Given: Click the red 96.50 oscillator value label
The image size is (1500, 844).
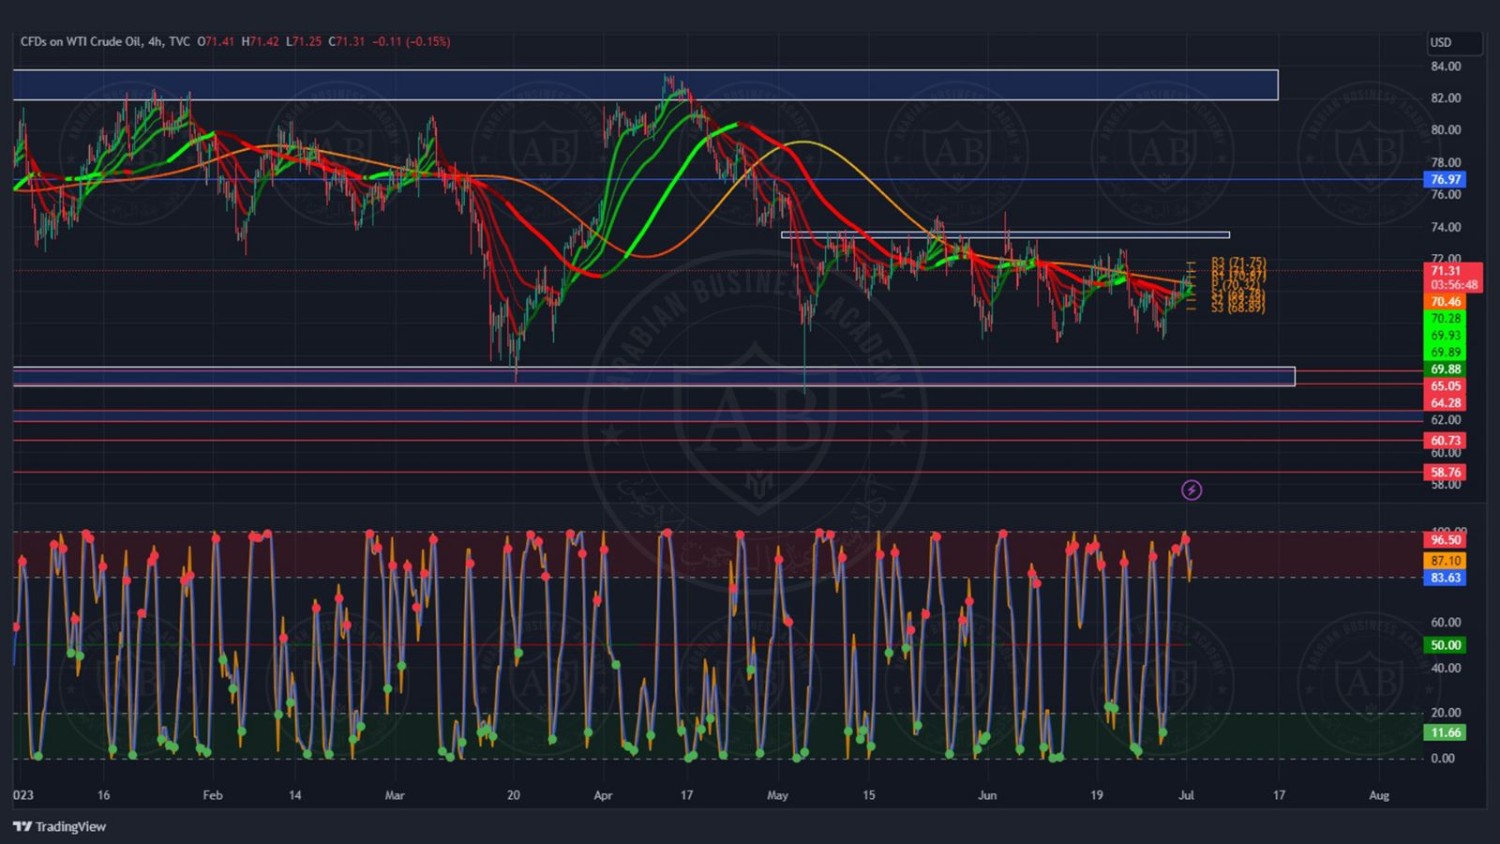Looking at the screenshot, I should pos(1445,540).
